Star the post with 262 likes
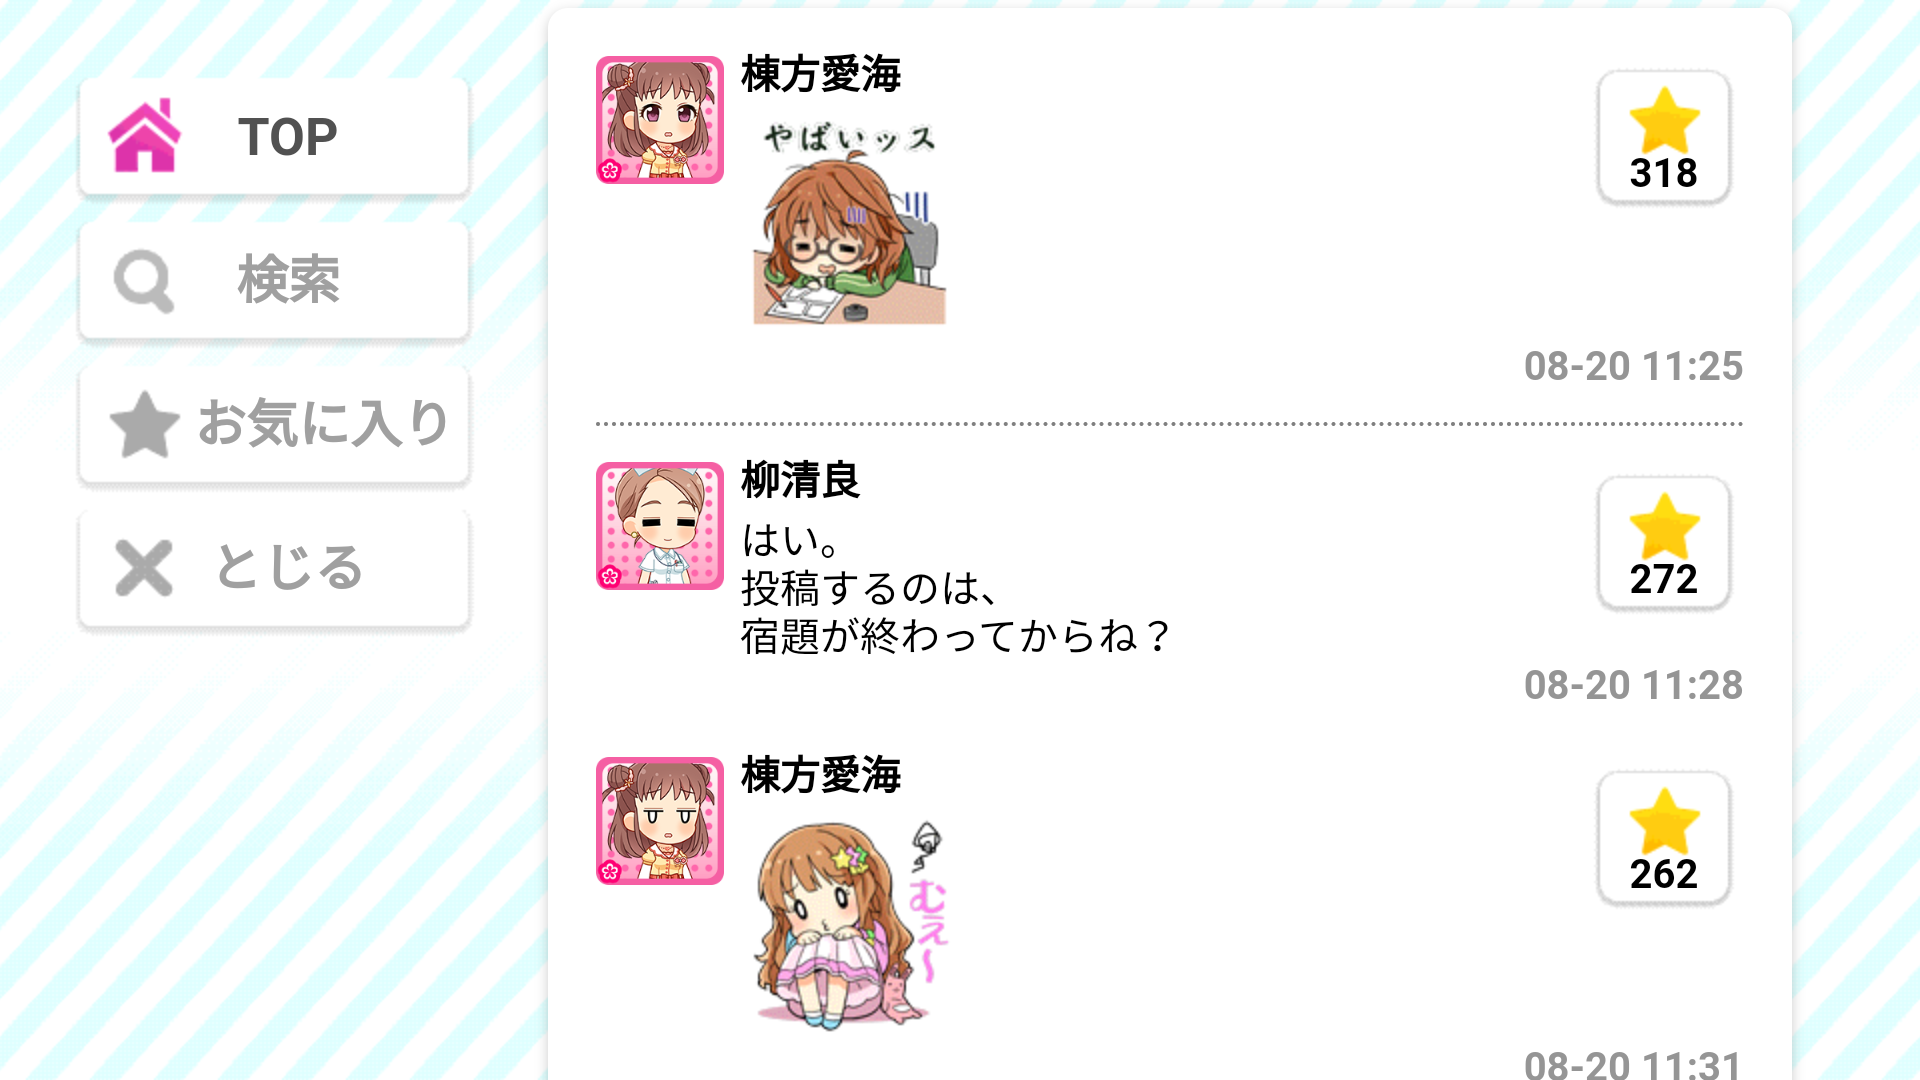This screenshot has height=1080, width=1920. coord(1664,838)
